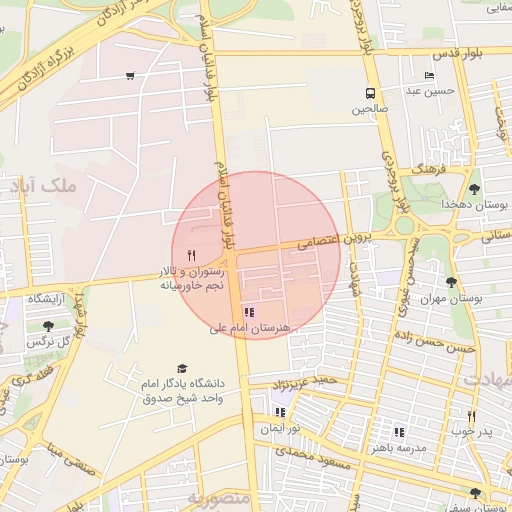This screenshot has width=512, height=512.
Task: Click the shopping cart icon in Malekabad
Action: (x=130, y=76)
